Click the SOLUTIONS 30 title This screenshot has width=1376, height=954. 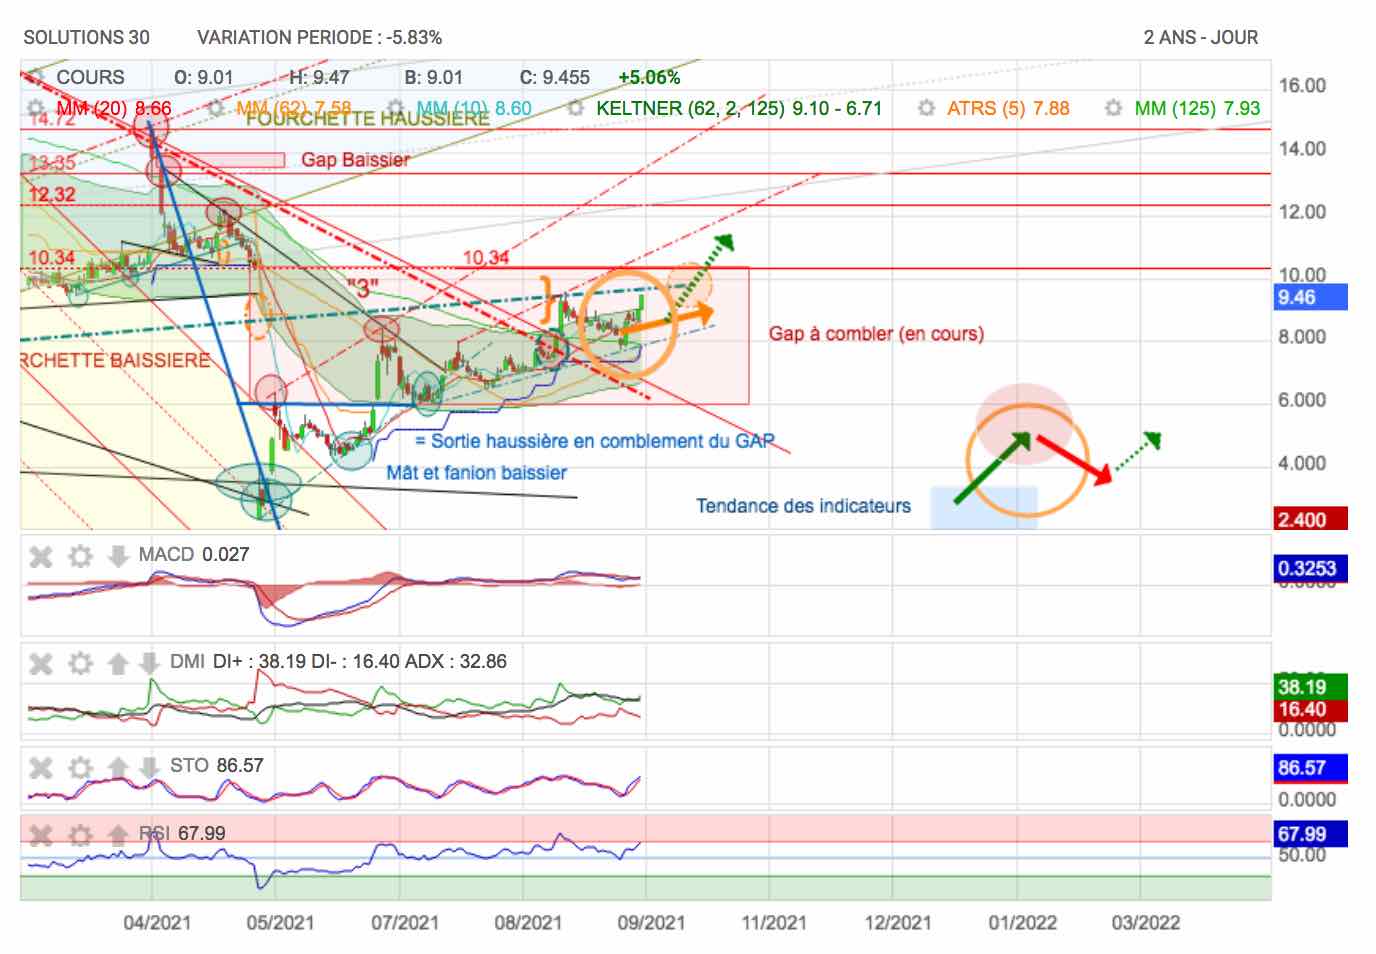87,38
